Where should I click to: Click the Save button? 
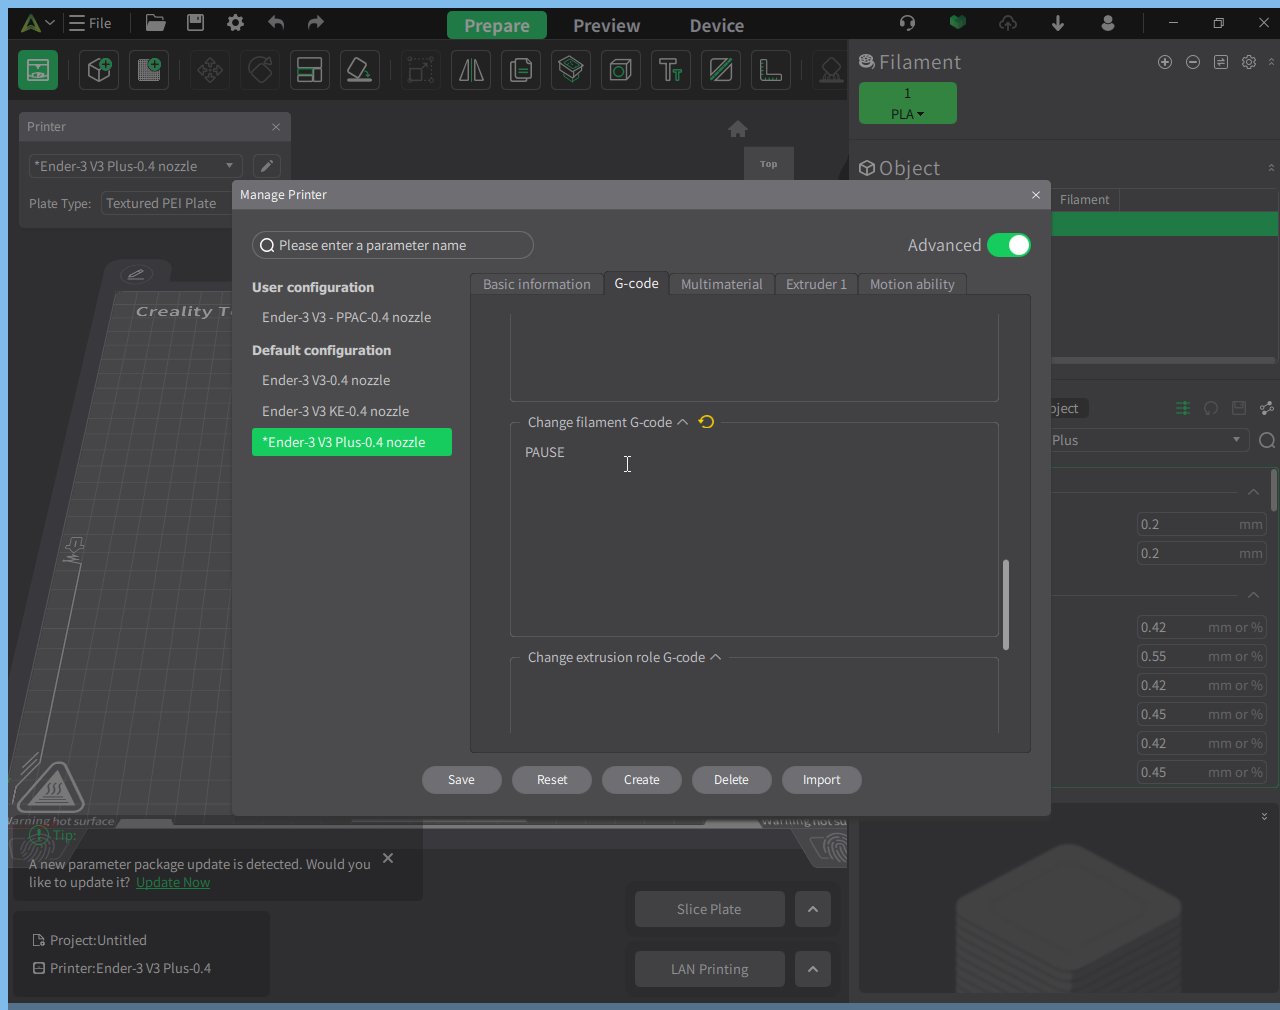[461, 780]
